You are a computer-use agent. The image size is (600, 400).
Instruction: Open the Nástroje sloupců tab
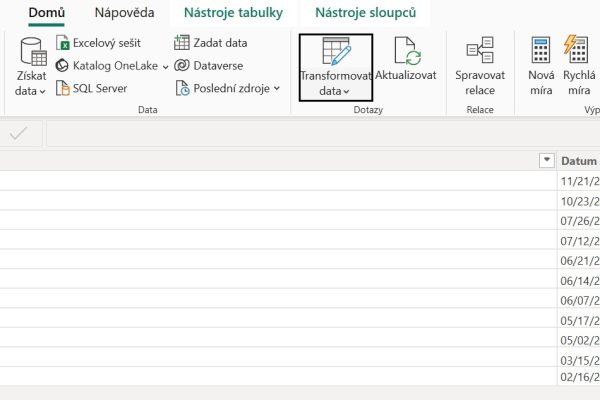click(365, 13)
